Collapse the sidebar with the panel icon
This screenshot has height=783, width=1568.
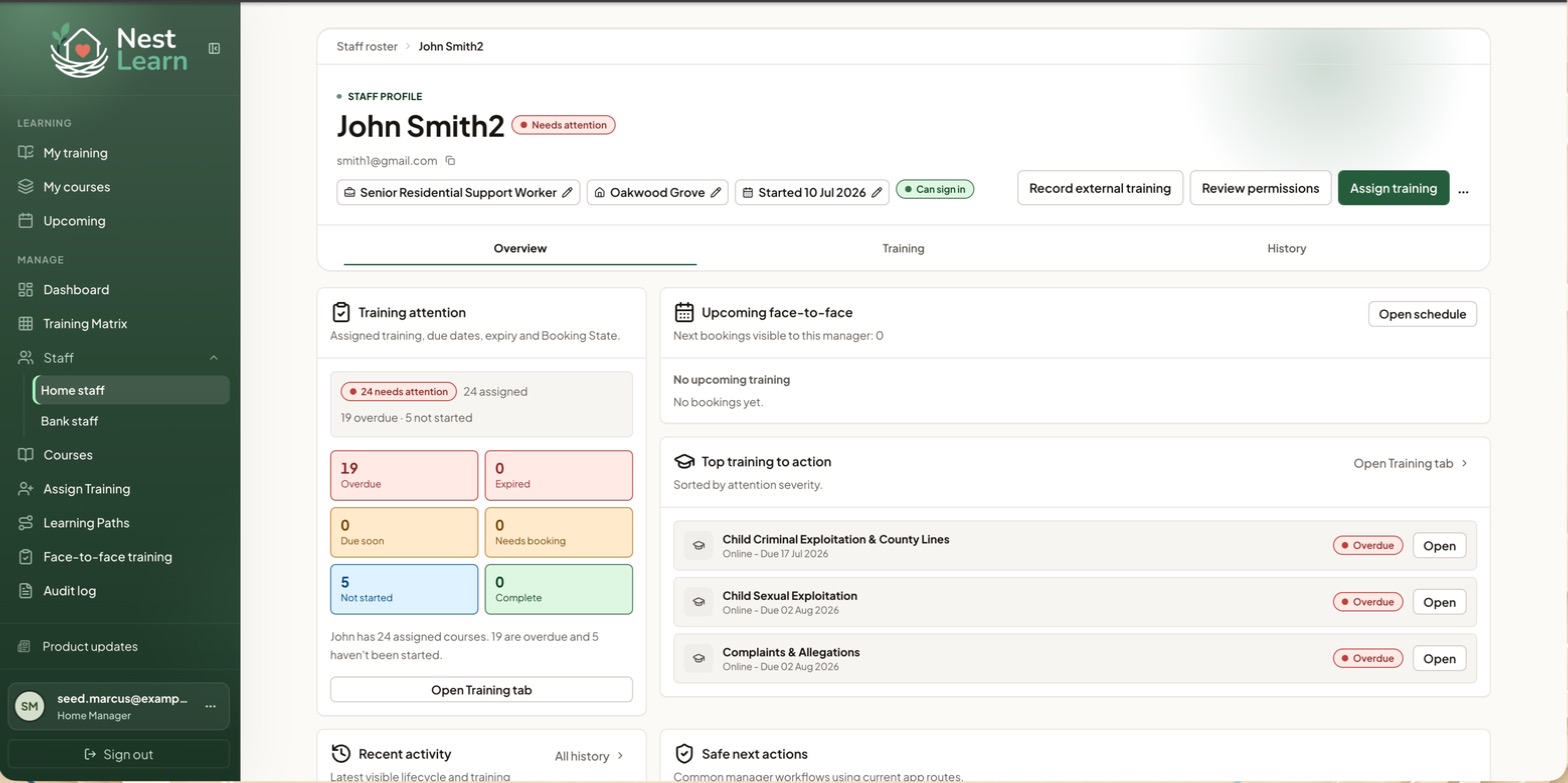[x=214, y=48]
